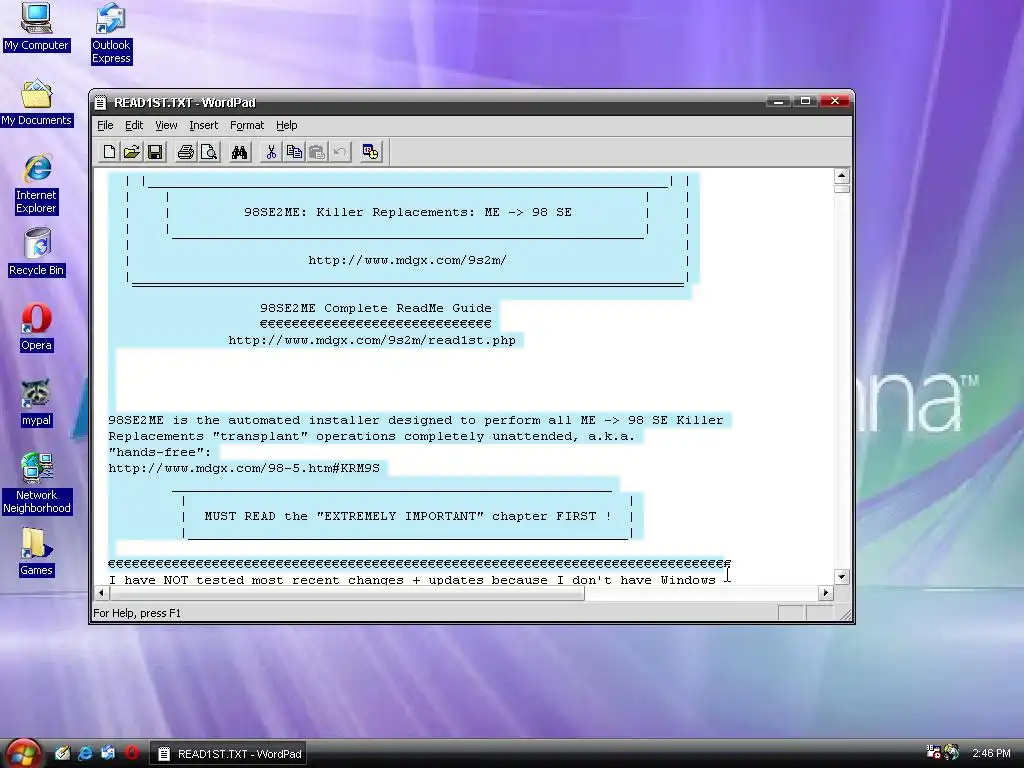This screenshot has height=768, width=1024.
Task: Click the "hands-free": text line
Action: coord(160,452)
